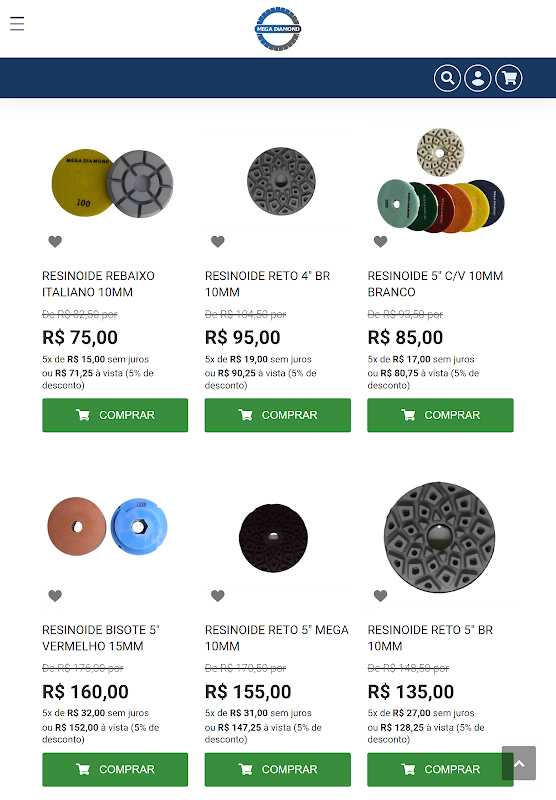556x800 pixels.
Task: Open Resinoide Reto 5" Mega 10MM title link
Action: [276, 638]
